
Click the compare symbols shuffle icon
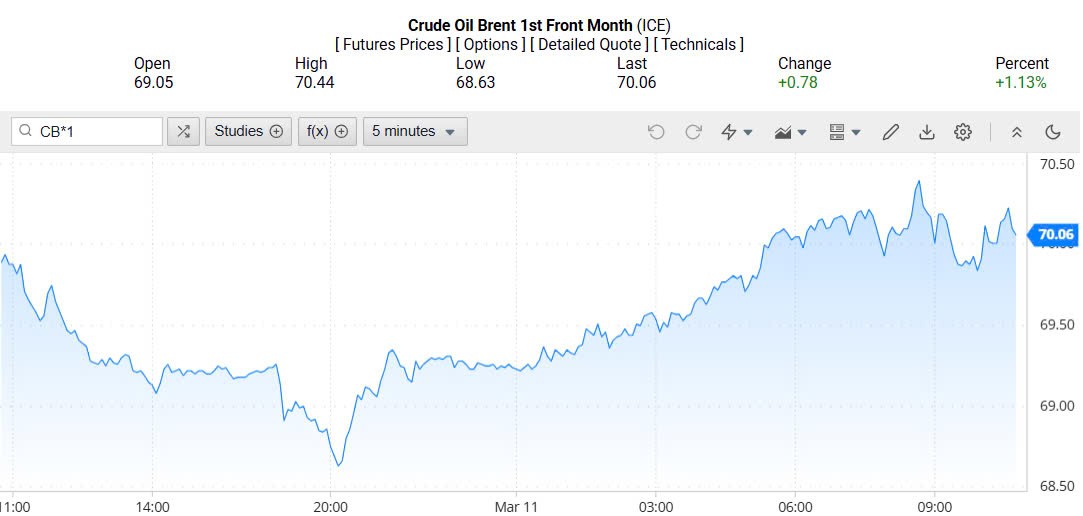[183, 131]
